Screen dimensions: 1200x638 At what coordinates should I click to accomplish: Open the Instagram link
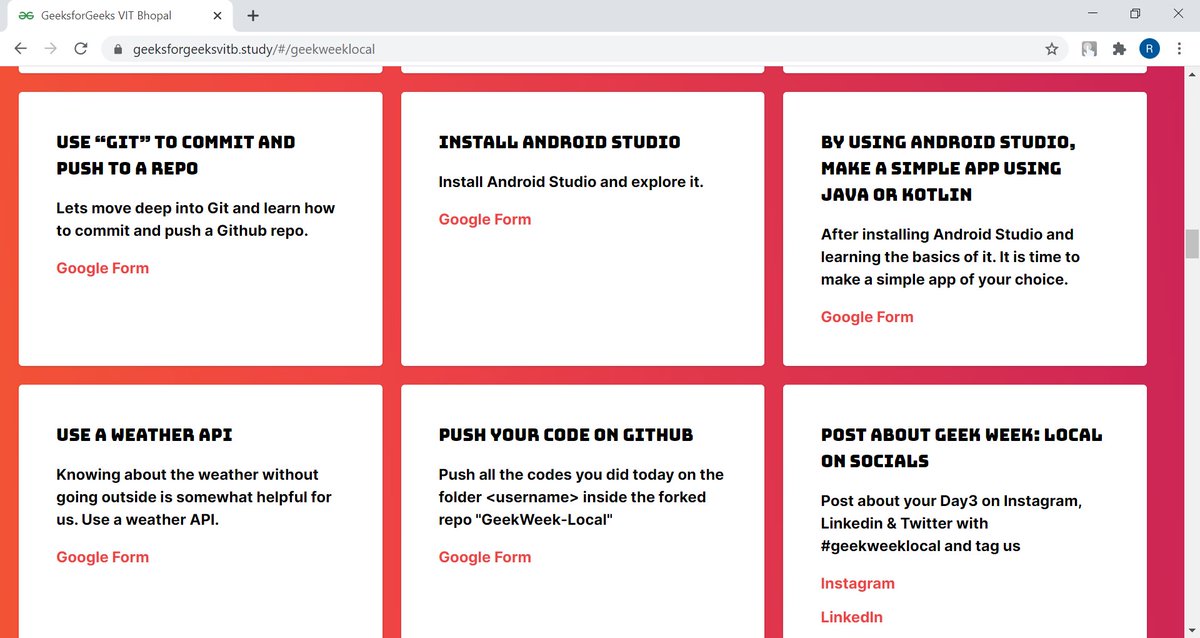pos(858,583)
